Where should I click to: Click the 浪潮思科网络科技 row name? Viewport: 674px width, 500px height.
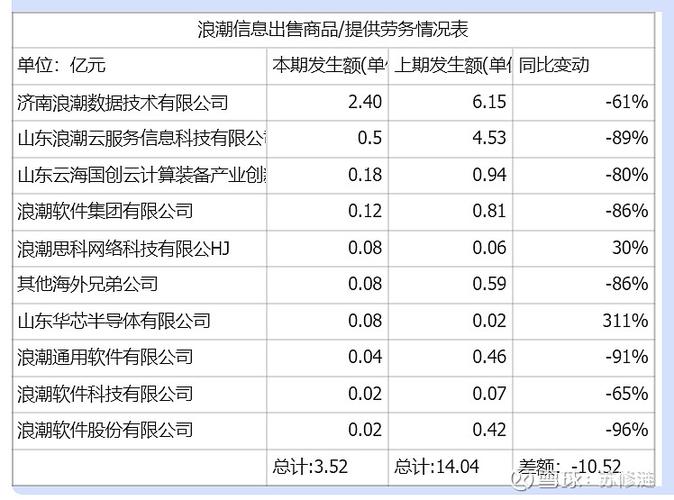pyautogui.click(x=123, y=248)
